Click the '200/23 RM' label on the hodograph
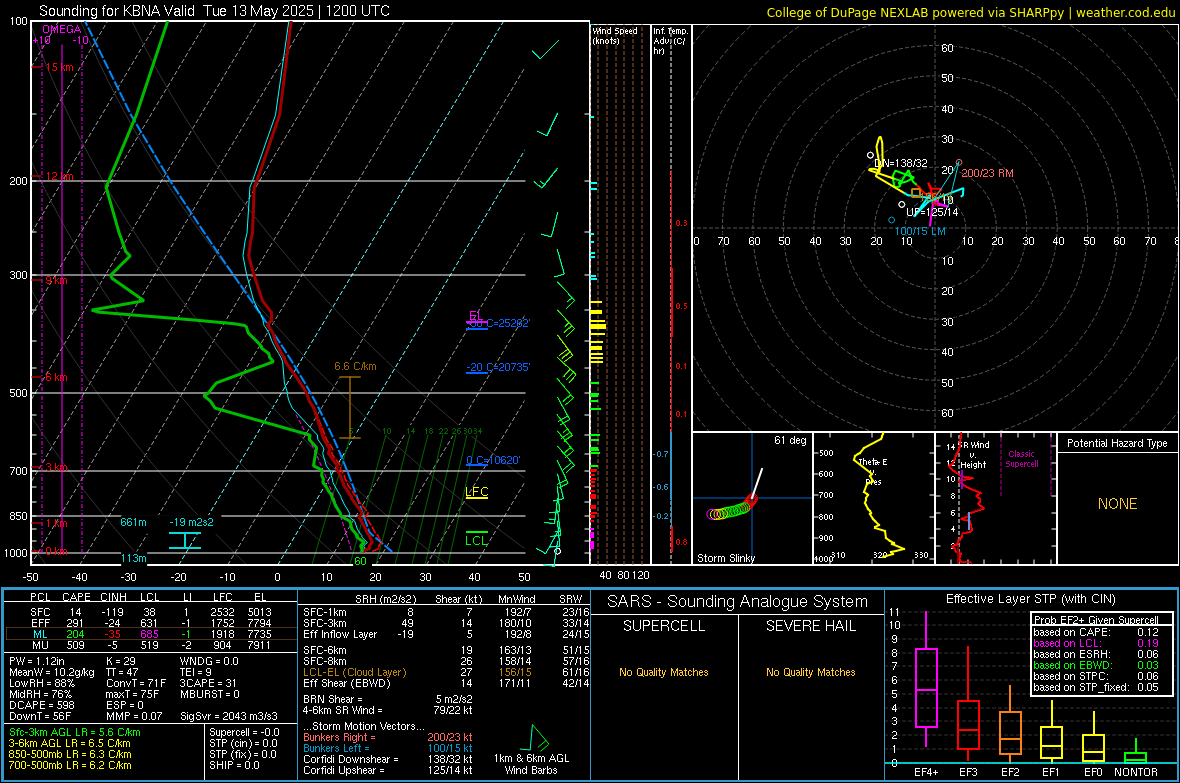 click(x=987, y=173)
